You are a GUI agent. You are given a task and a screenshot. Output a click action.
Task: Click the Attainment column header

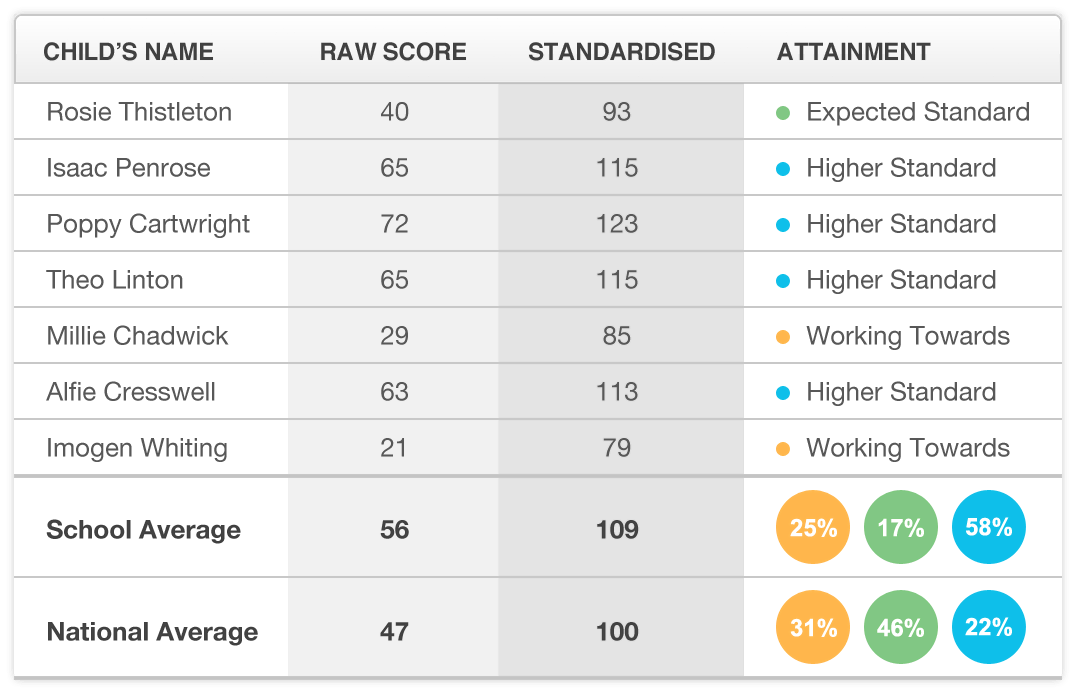[853, 52]
